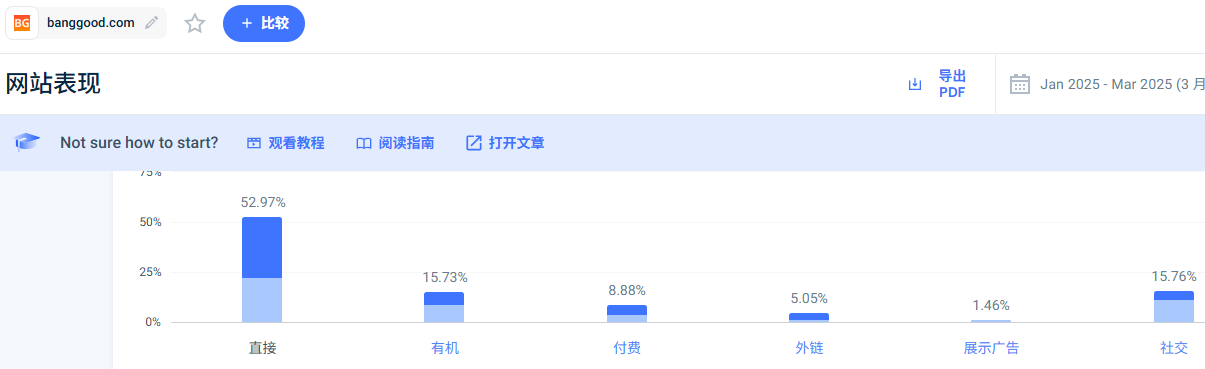Screen dimensions: 1205x369
Task: Click the 比较 compare button
Action: point(264,23)
